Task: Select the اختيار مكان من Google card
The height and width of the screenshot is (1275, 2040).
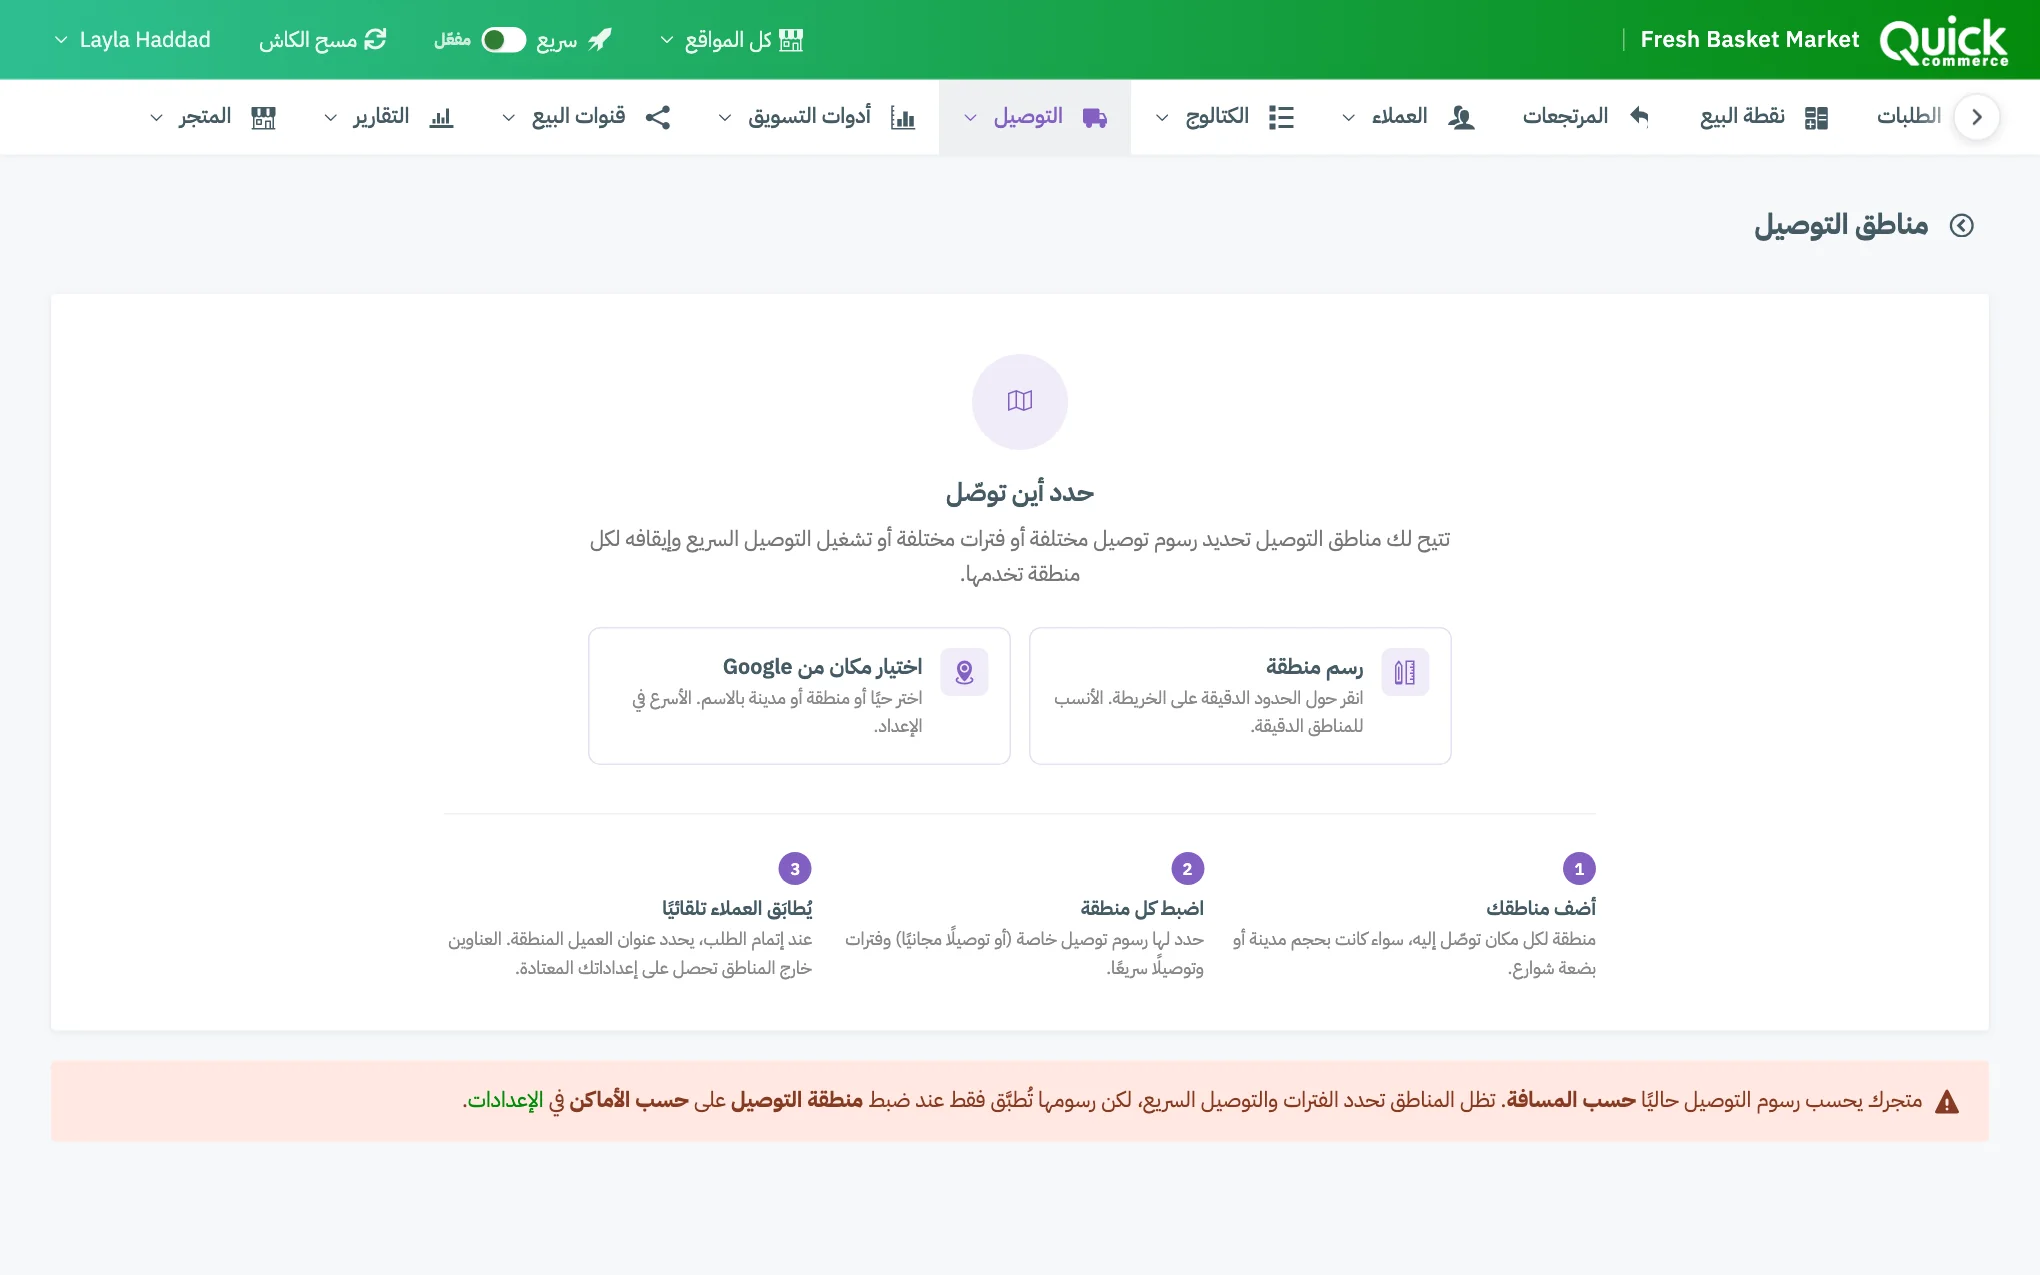Action: click(799, 696)
